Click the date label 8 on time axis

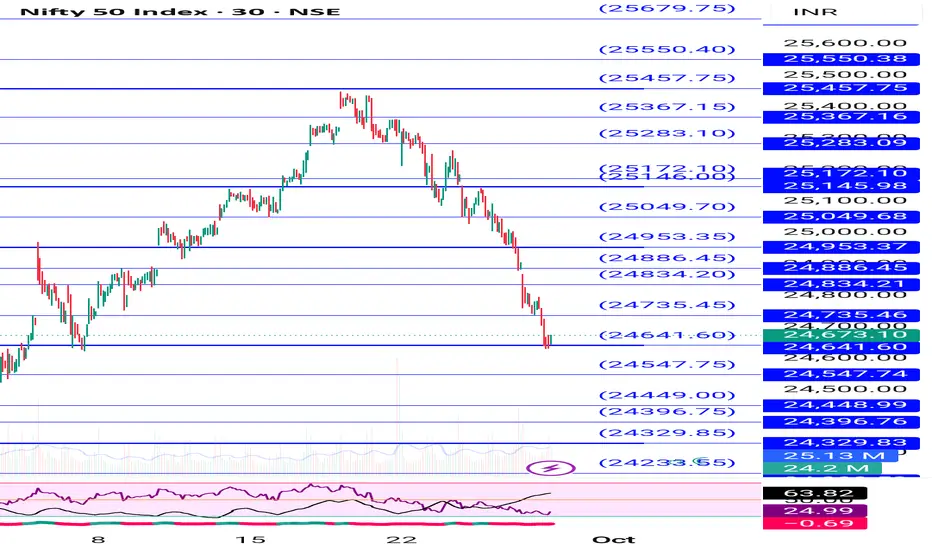click(x=99, y=540)
